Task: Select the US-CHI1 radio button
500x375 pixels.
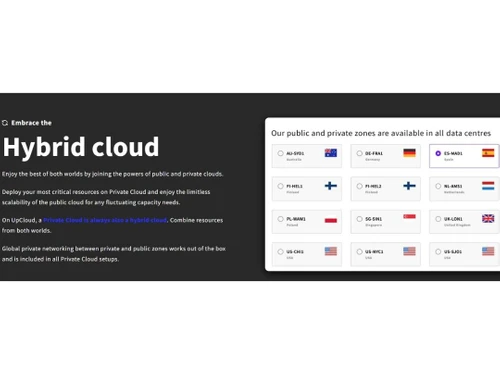Action: point(280,252)
